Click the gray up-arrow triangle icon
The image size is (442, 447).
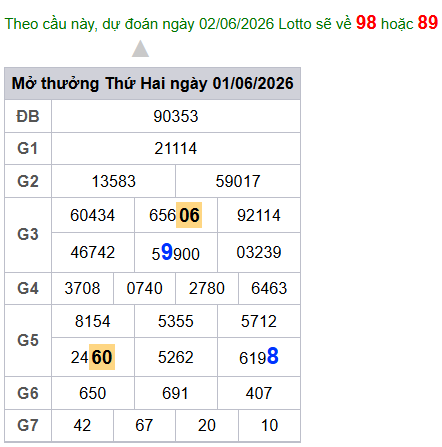(x=140, y=49)
